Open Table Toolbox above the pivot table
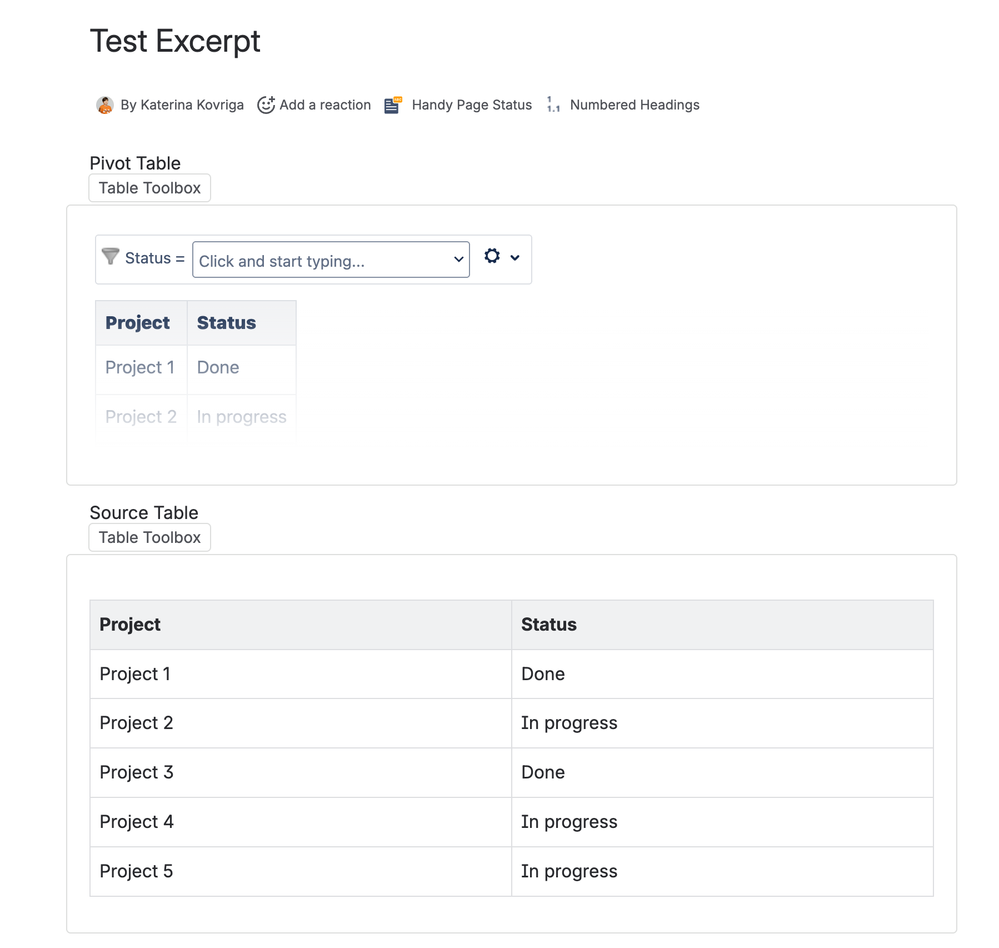Screen dimensions: 999x948 click(150, 188)
